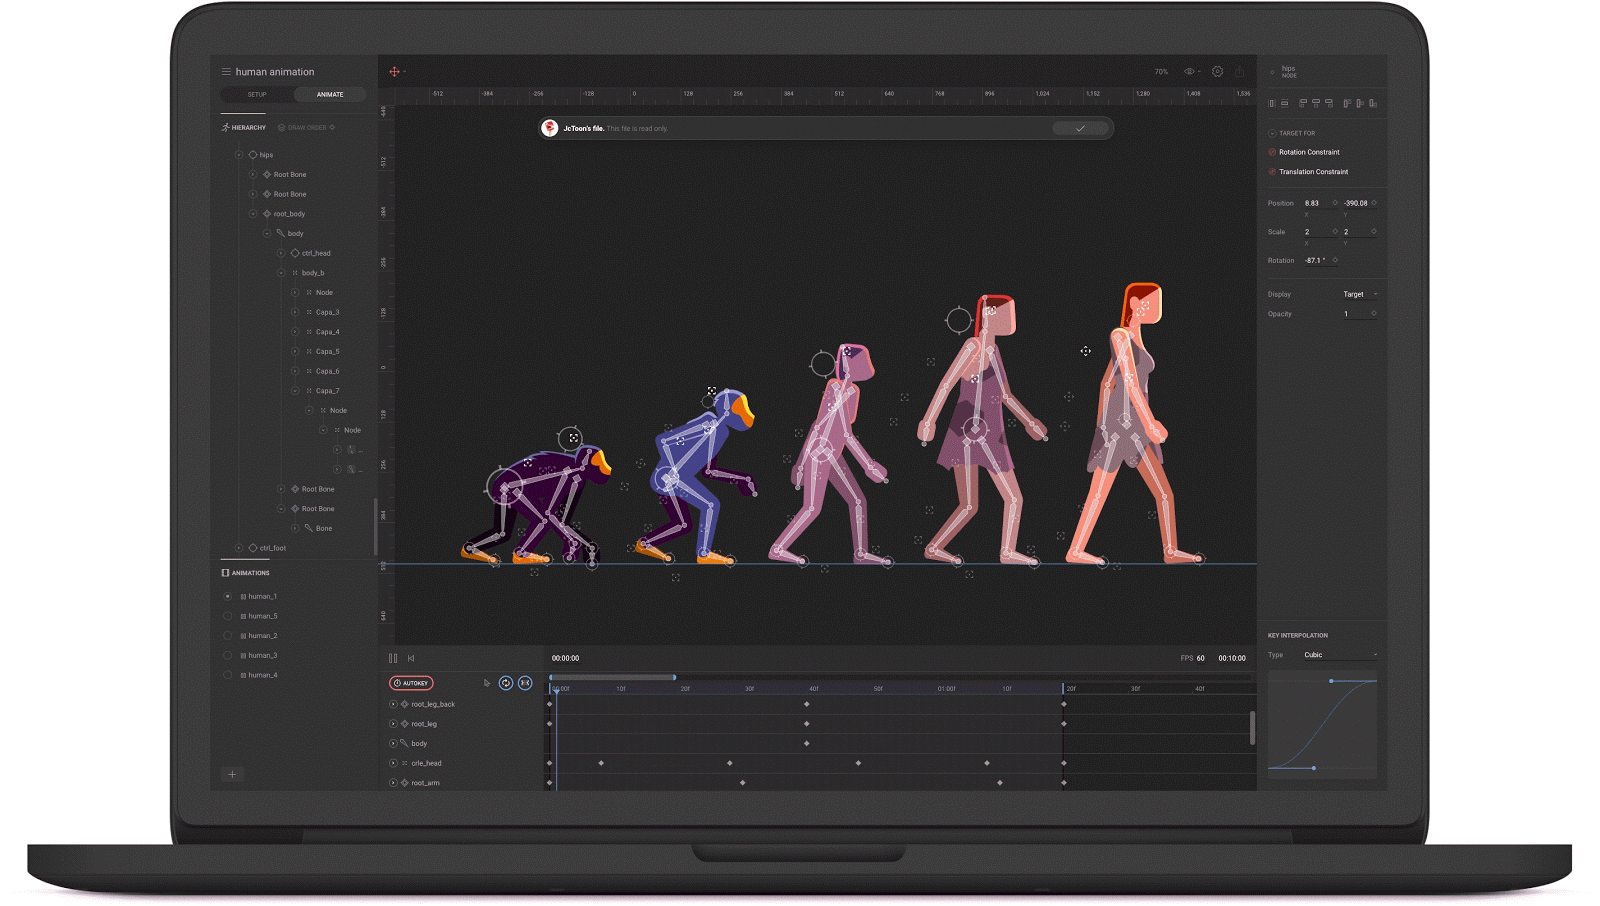This screenshot has width=1600, height=906.
Task: Open the hamburger menu beside human animation
Action: (x=226, y=72)
